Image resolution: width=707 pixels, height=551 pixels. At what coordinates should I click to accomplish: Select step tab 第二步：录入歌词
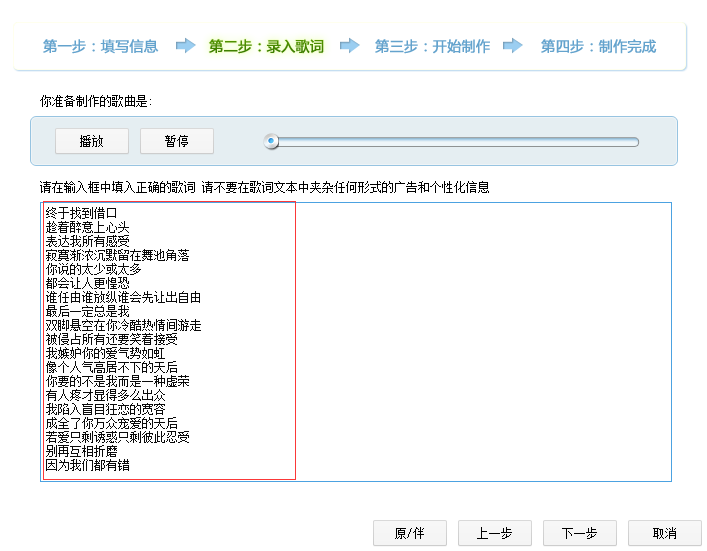tap(266, 46)
